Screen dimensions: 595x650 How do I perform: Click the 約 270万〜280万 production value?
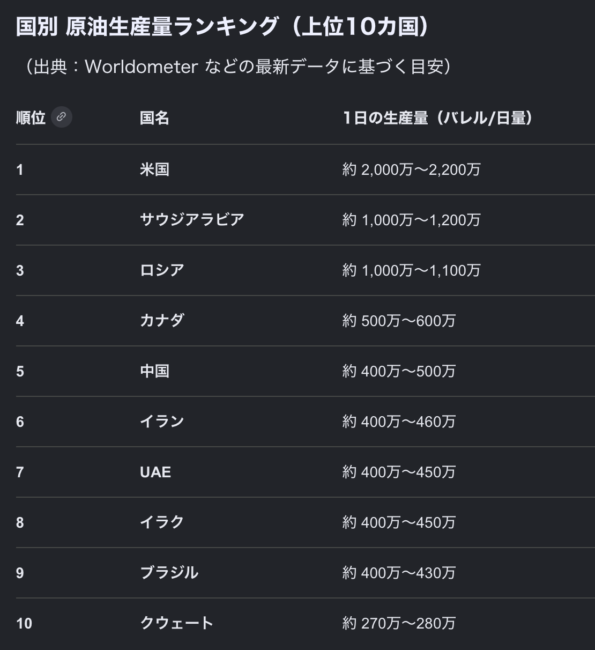pos(399,623)
